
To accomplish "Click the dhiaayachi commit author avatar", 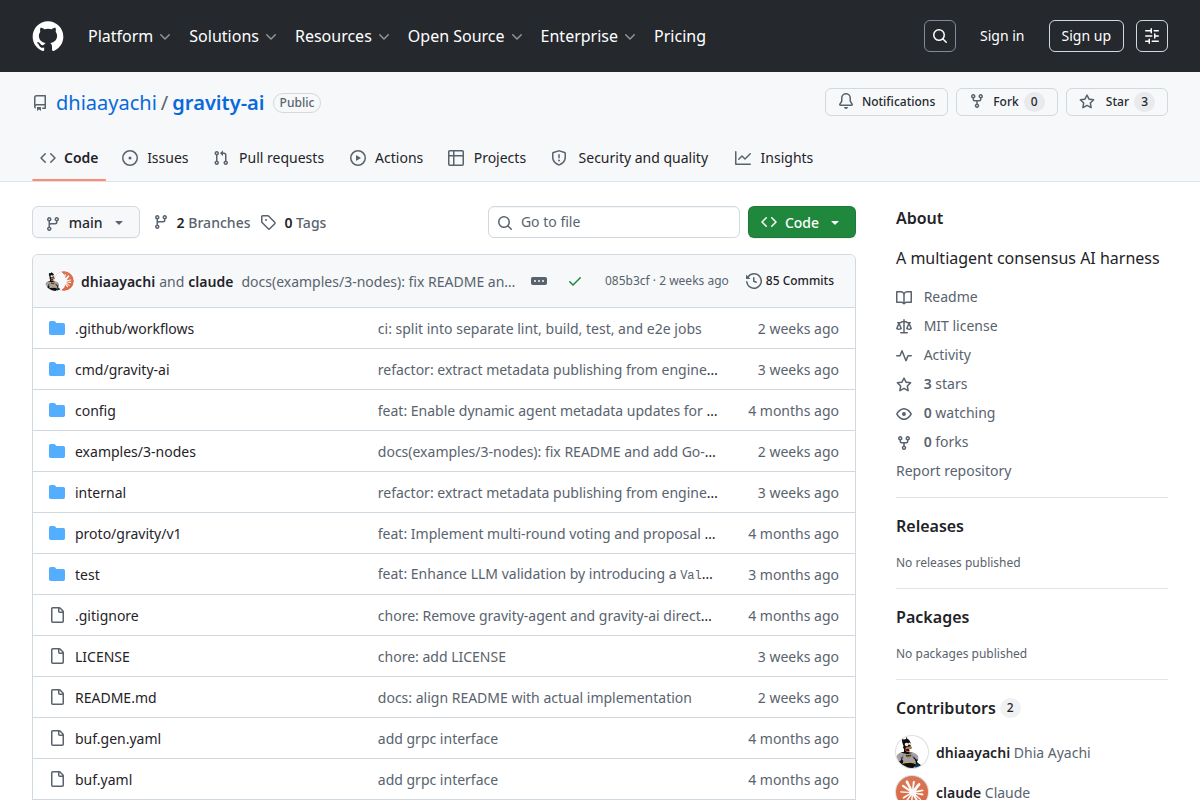I will (x=54, y=281).
